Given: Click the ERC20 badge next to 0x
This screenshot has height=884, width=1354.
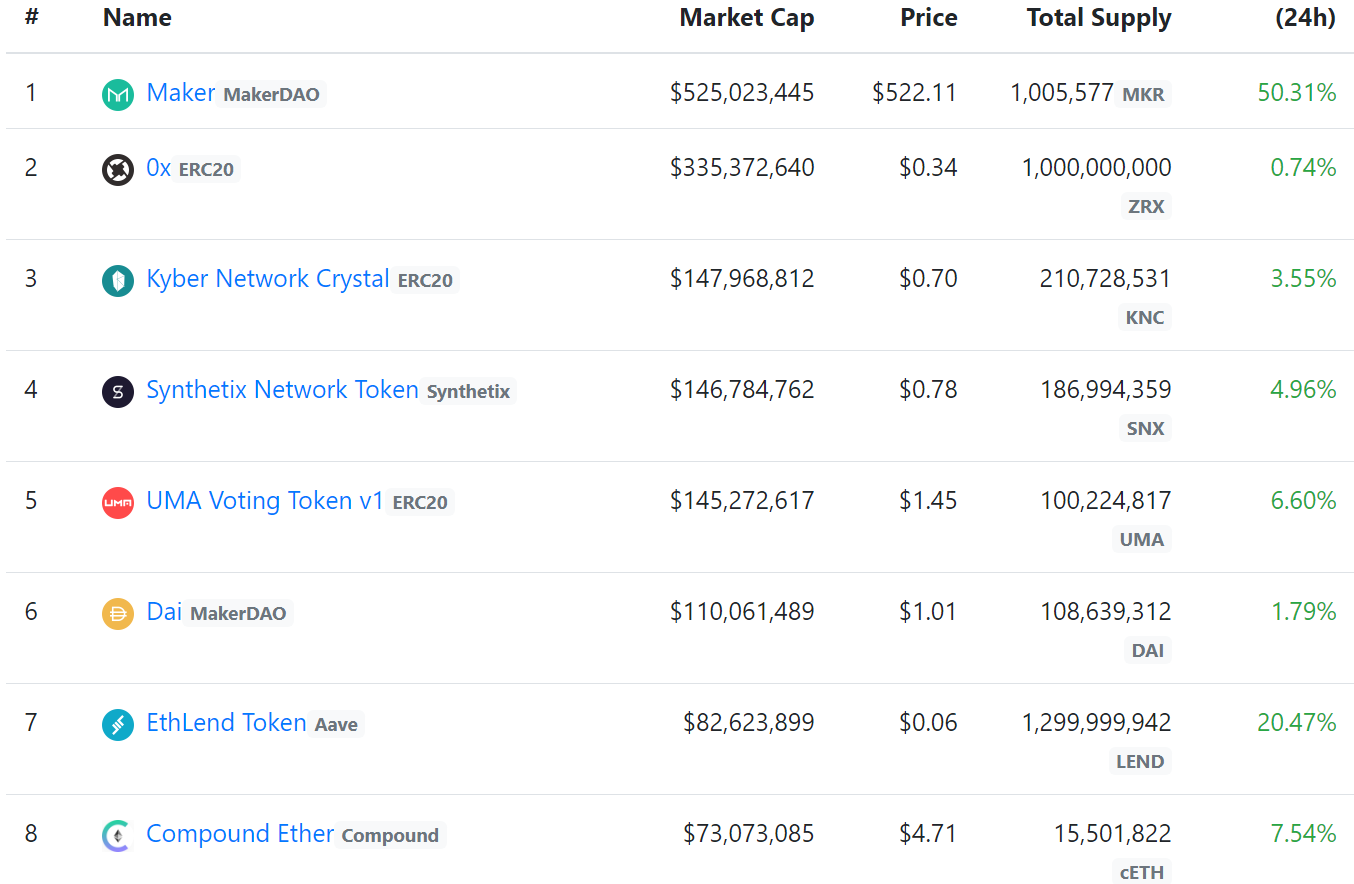Looking at the screenshot, I should click(205, 169).
